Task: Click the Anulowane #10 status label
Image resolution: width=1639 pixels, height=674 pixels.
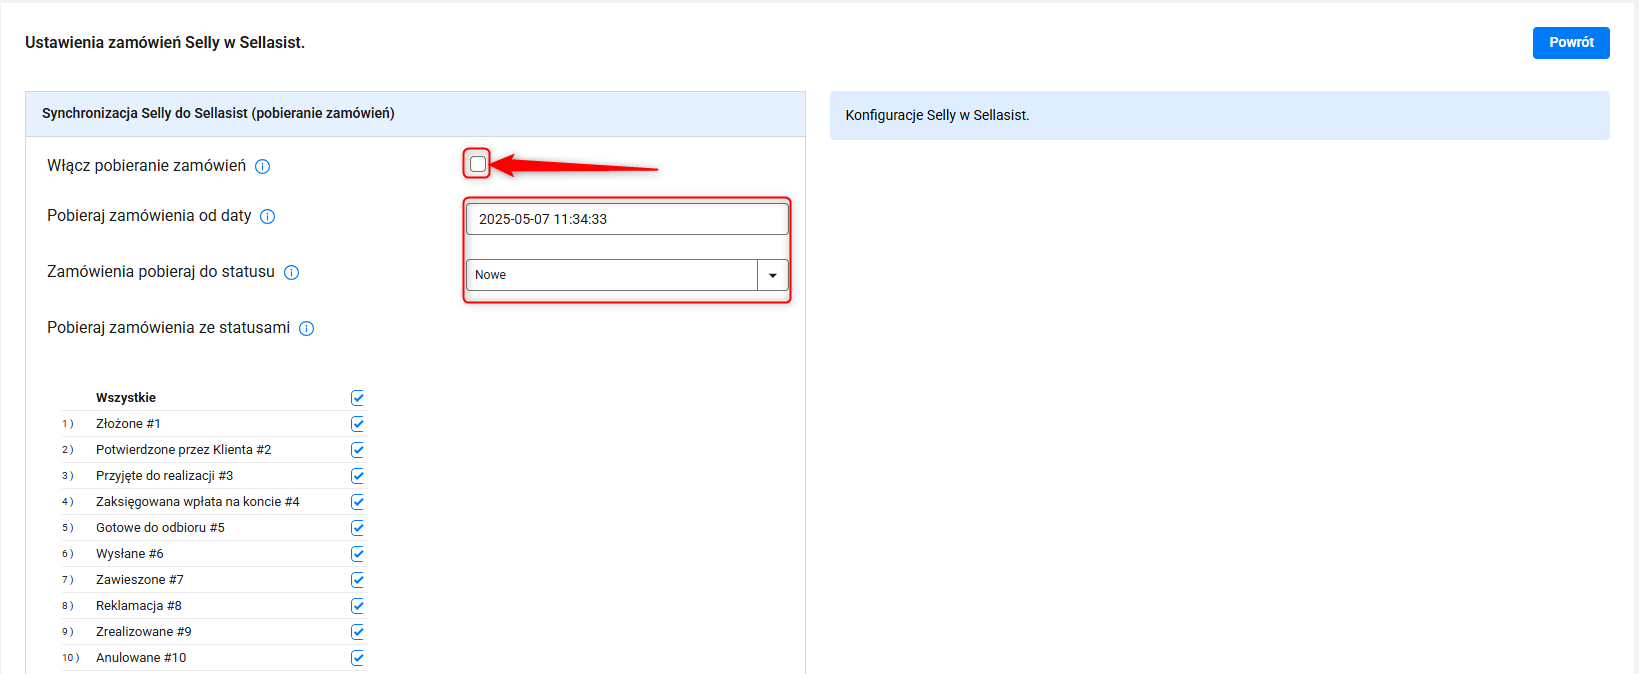Action: tap(141, 658)
